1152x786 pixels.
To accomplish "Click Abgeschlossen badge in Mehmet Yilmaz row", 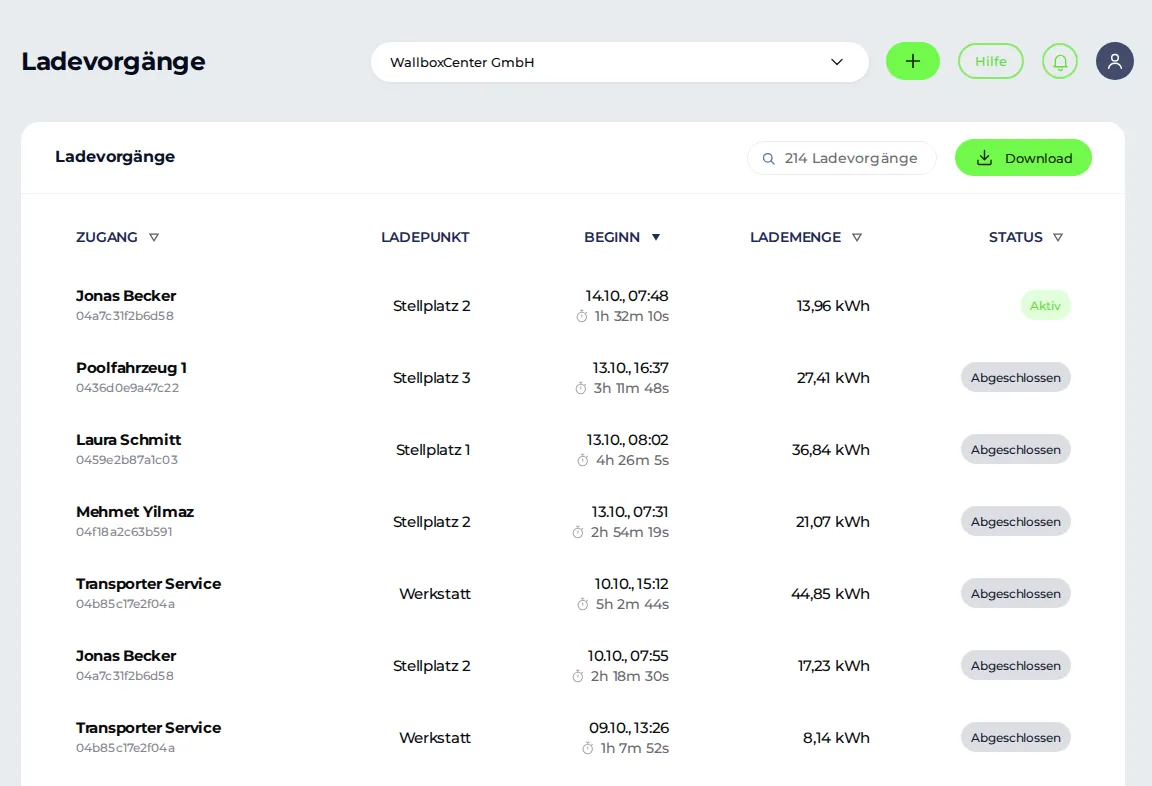I will pyautogui.click(x=1015, y=522).
